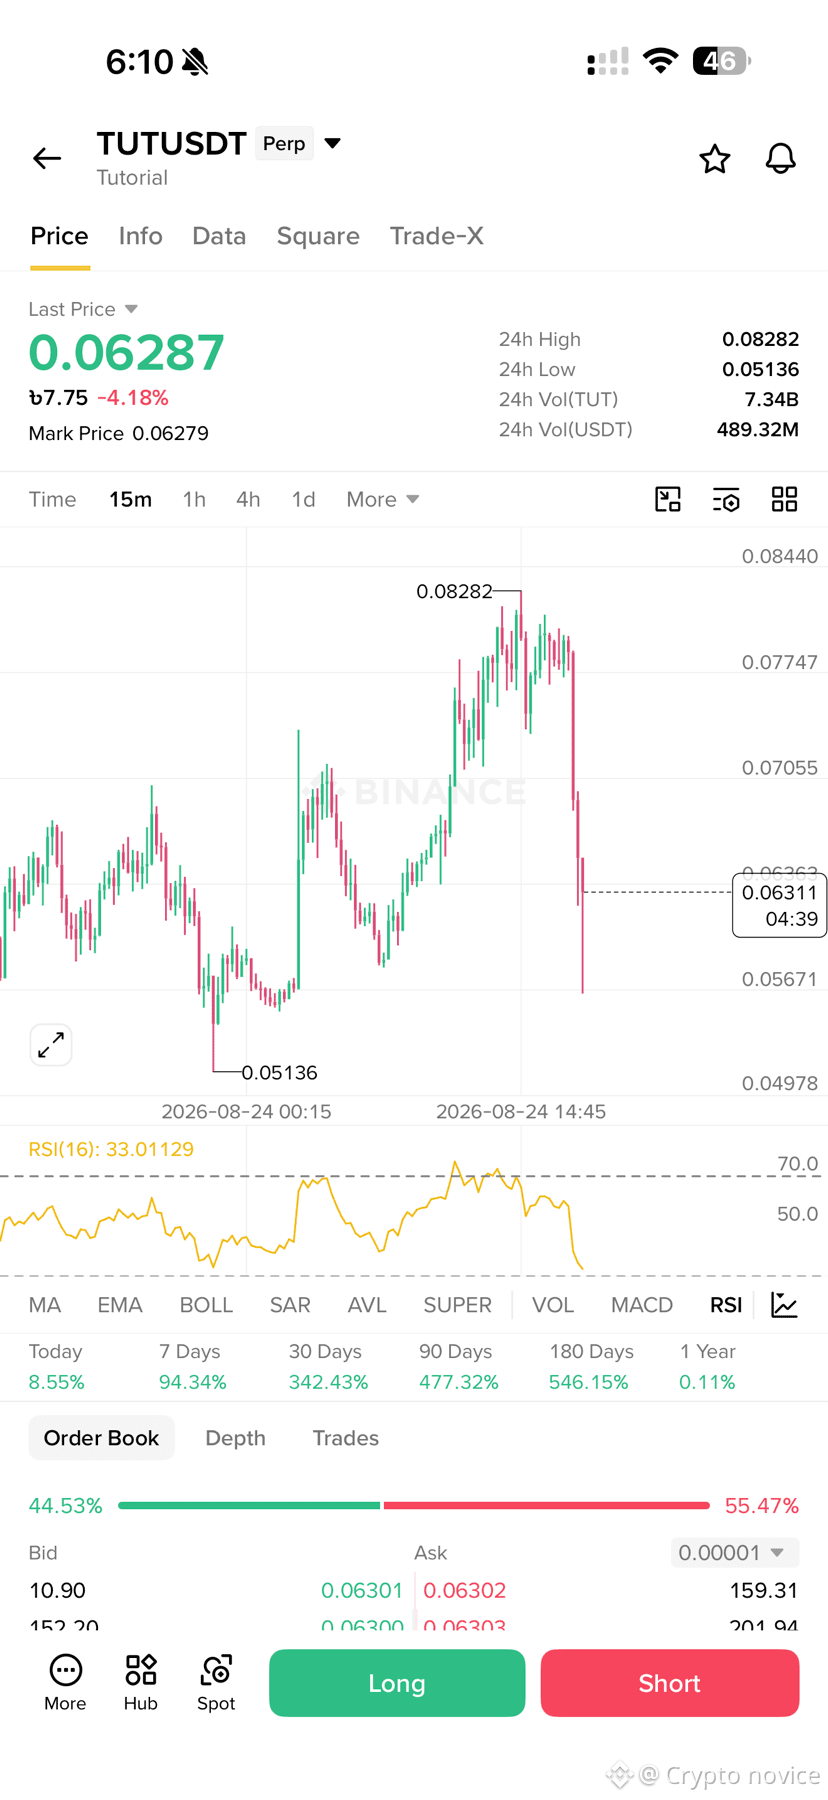Tap the 24h Vol(USDT) value 489.32M
This screenshot has height=1800, width=828.
757,429
